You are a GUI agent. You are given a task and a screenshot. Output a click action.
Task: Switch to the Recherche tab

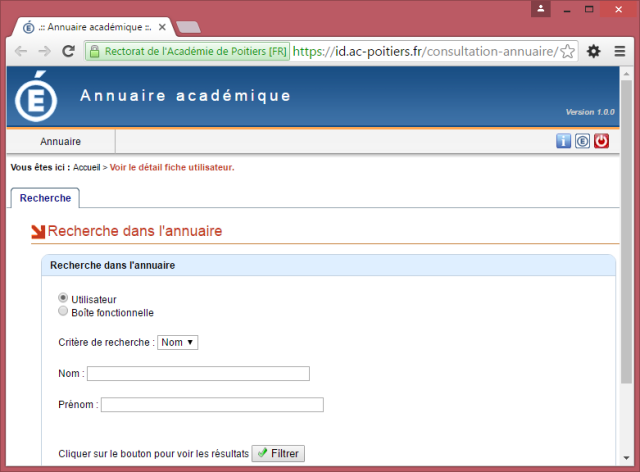[x=45, y=198]
